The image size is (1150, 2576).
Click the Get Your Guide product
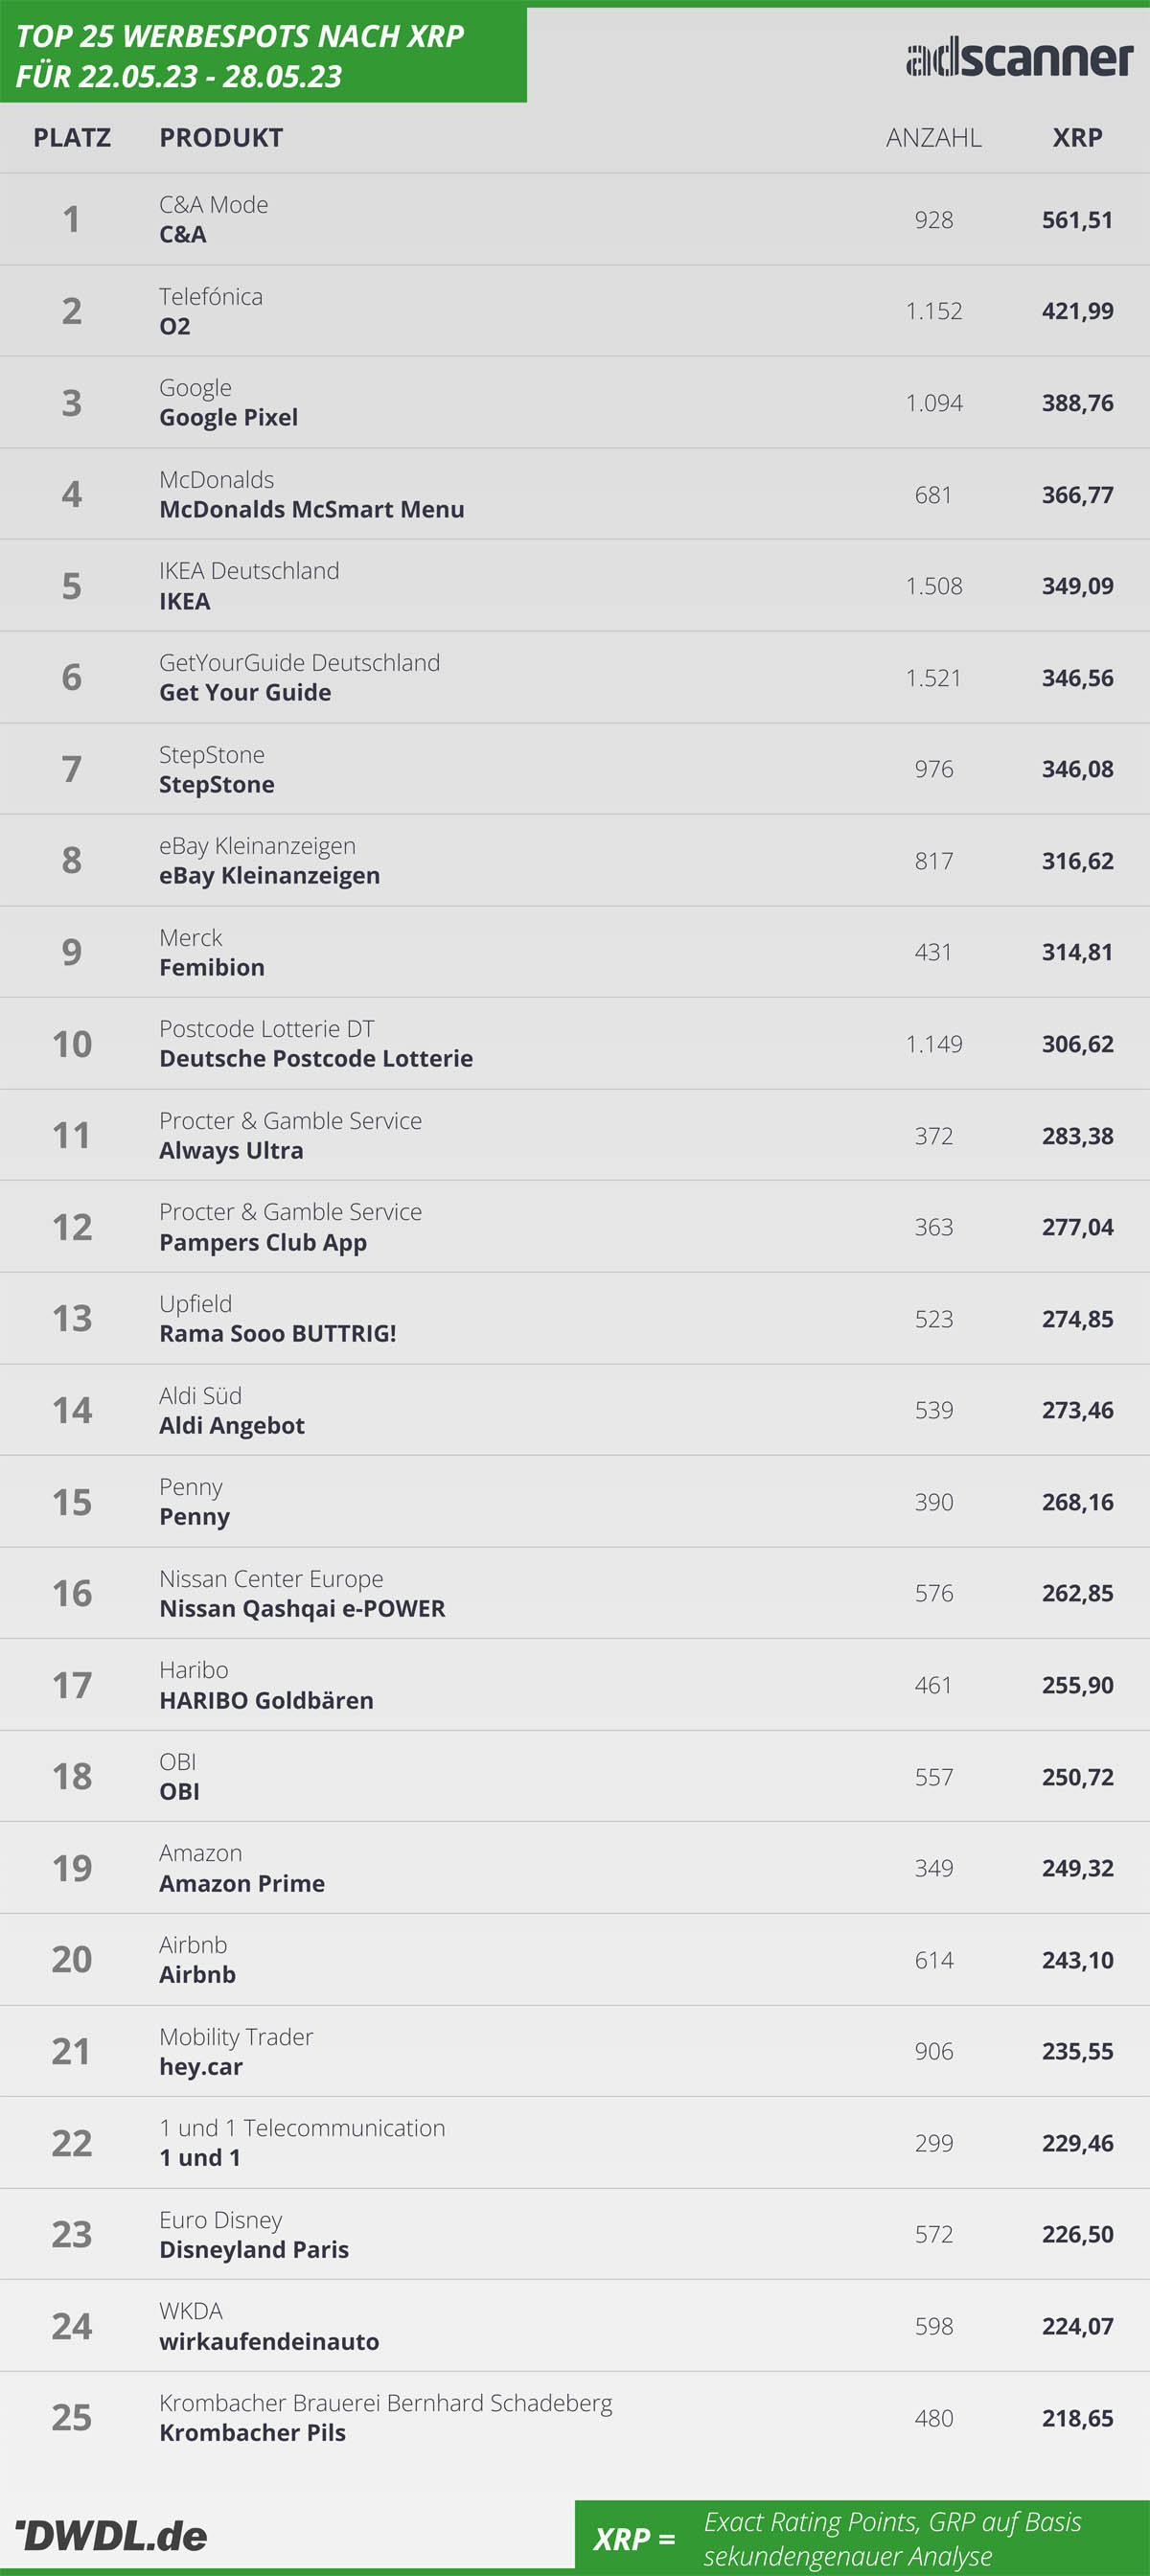point(245,692)
